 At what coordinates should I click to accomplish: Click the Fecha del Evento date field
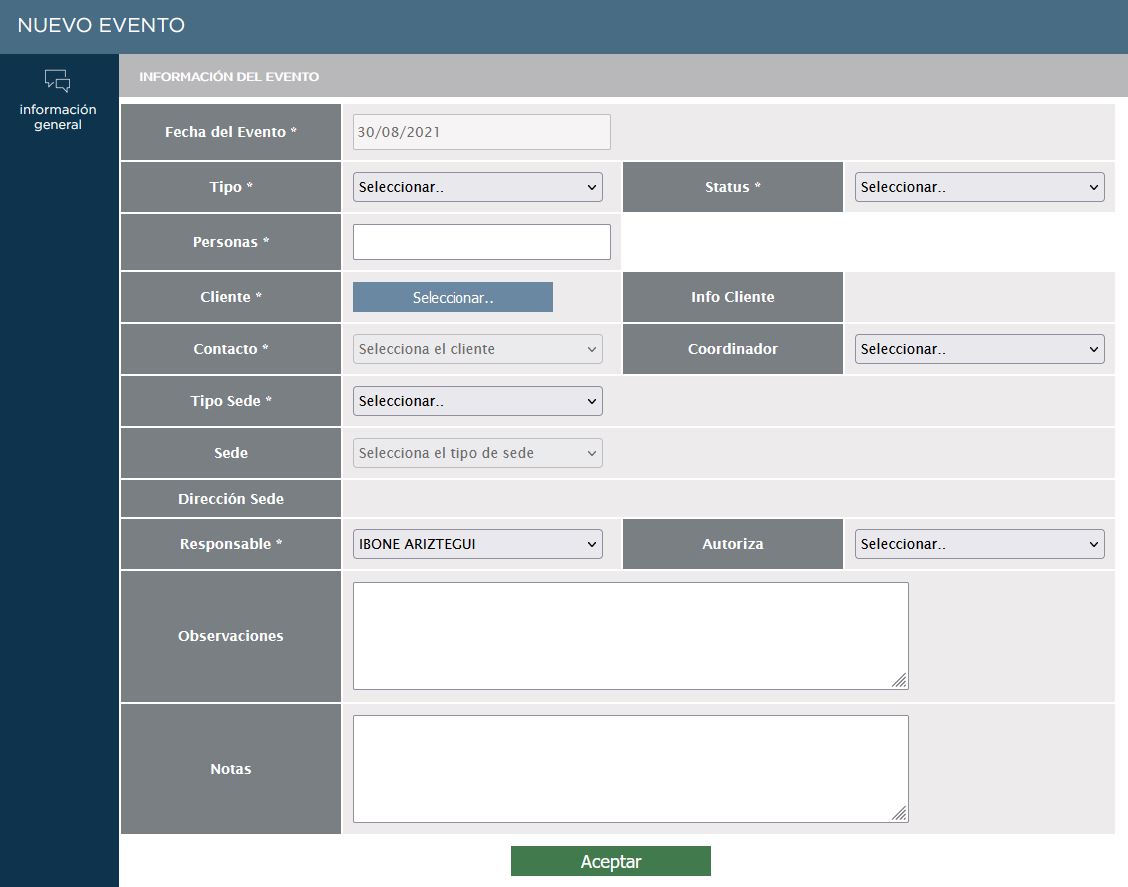pos(481,132)
